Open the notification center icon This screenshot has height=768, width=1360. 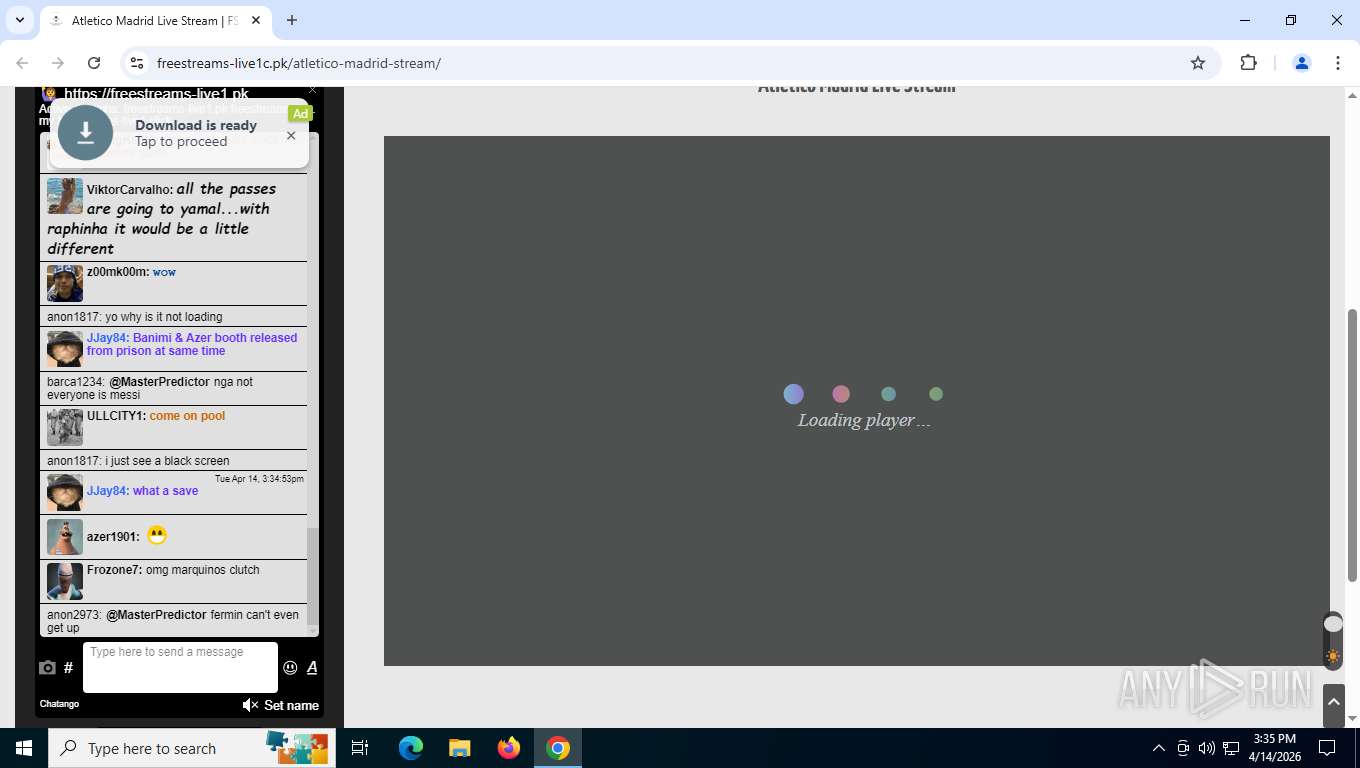tap(1327, 748)
